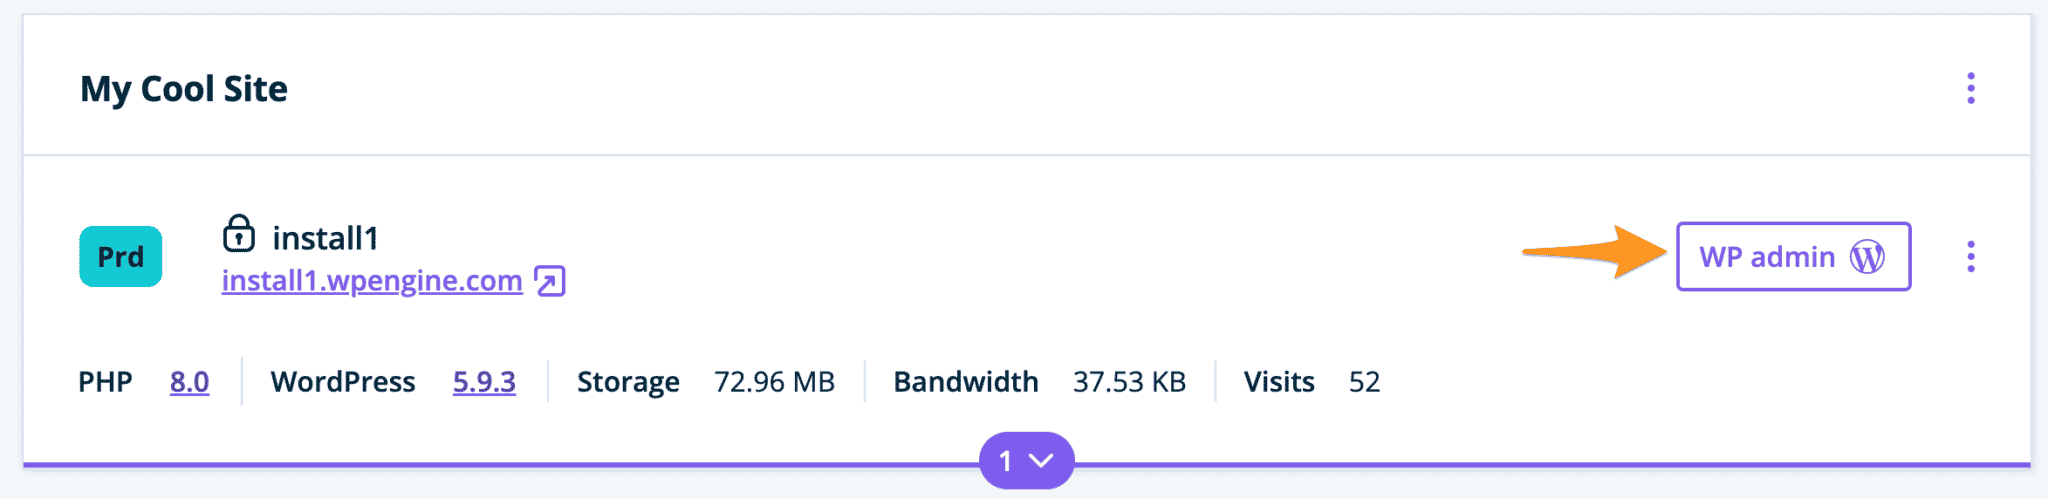Click the PHP label text
Viewport: 2048px width, 499px height.
coord(105,382)
